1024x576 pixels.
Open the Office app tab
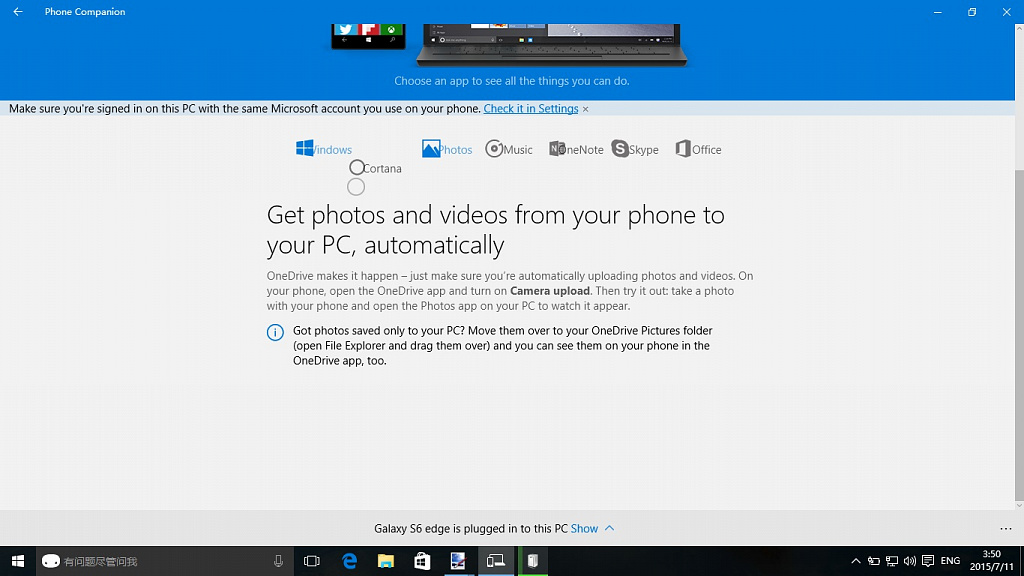[698, 149]
